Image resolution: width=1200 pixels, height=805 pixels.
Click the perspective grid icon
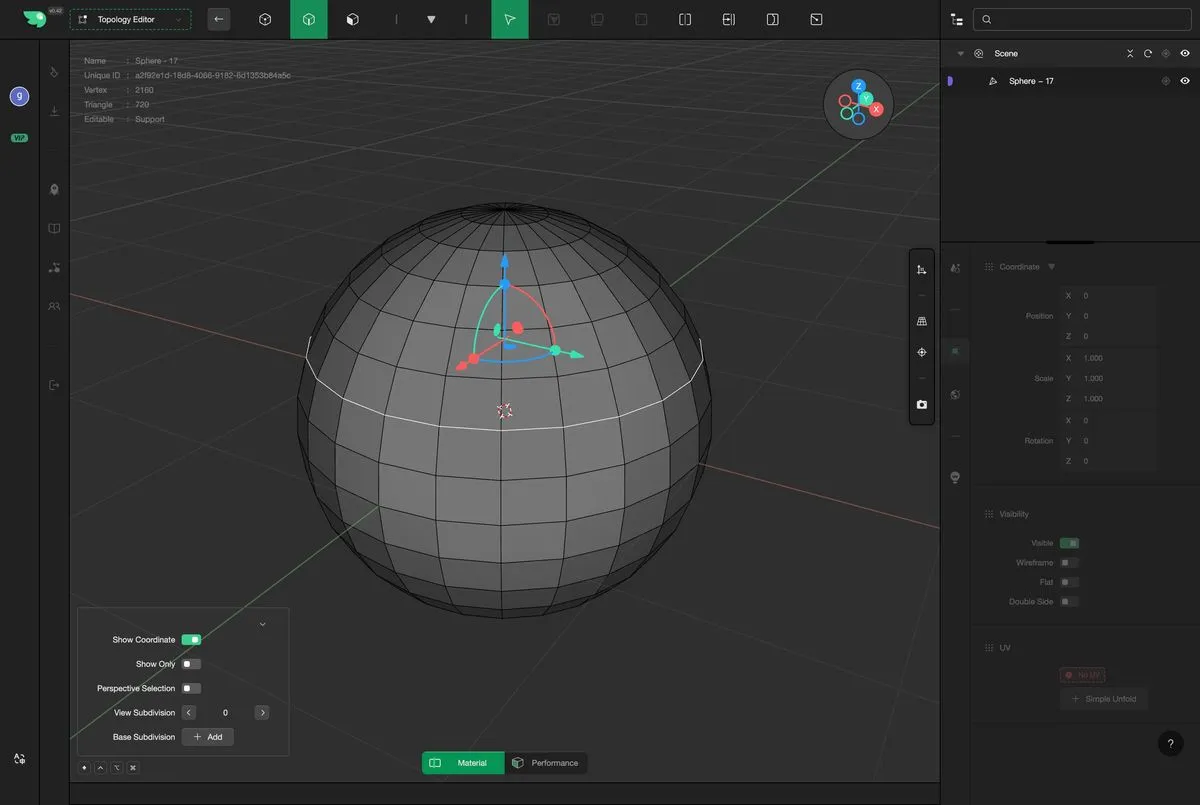point(921,321)
